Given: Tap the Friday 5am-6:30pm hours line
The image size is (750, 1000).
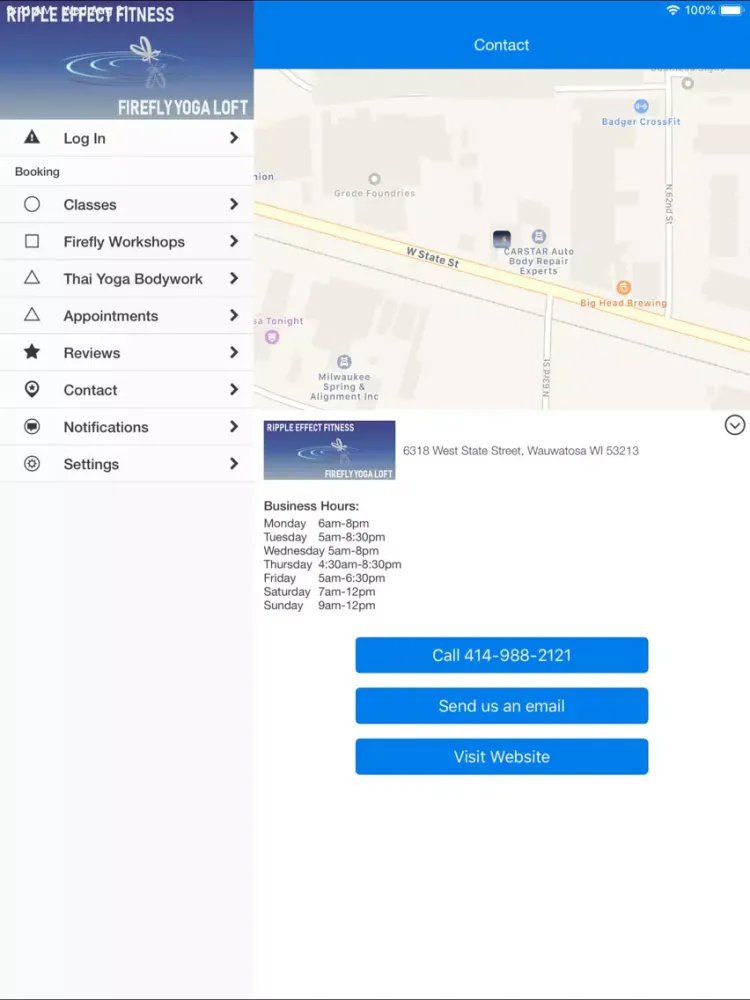Looking at the screenshot, I should click(325, 578).
